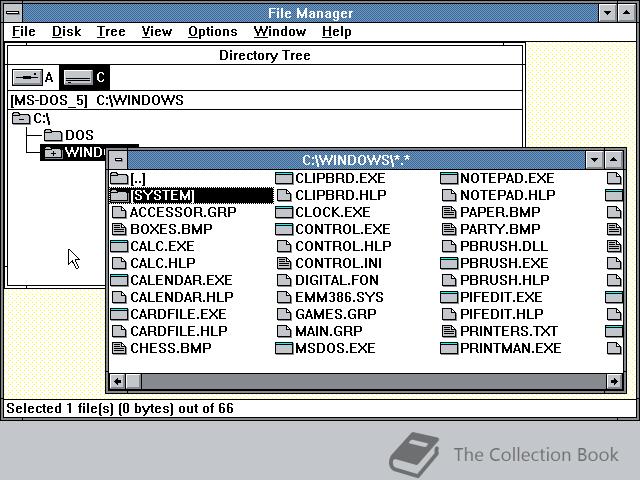Click the horizontal scrollbar right arrow
The image size is (640, 480).
point(614,382)
